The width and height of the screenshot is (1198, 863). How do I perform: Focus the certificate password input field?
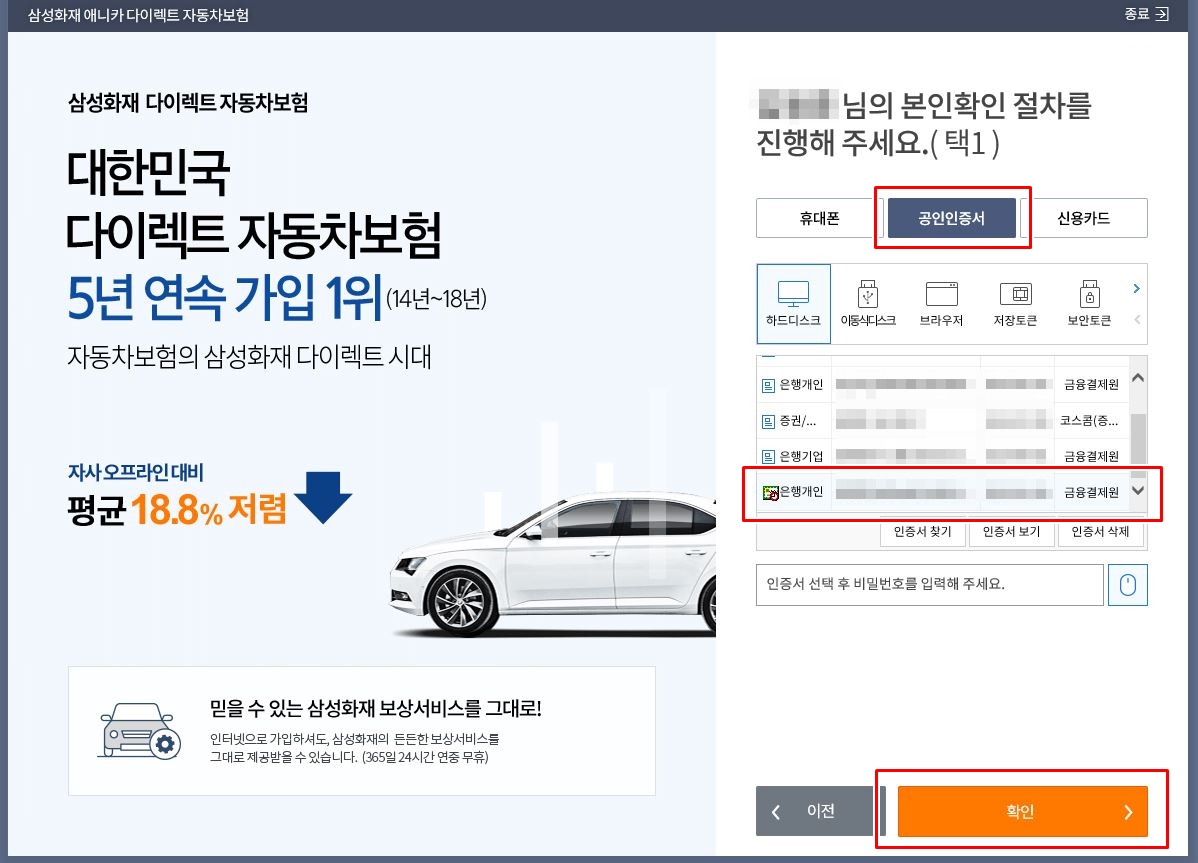coord(930,585)
